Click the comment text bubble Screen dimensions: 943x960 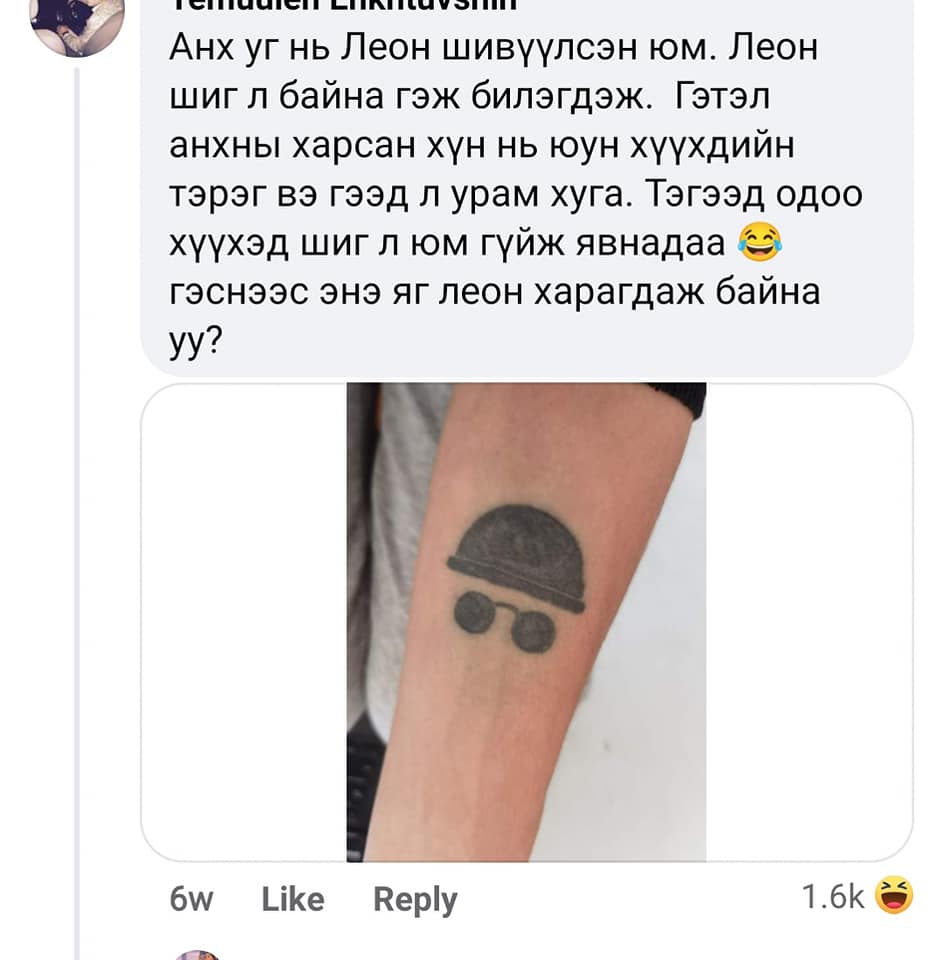pyautogui.click(x=527, y=188)
